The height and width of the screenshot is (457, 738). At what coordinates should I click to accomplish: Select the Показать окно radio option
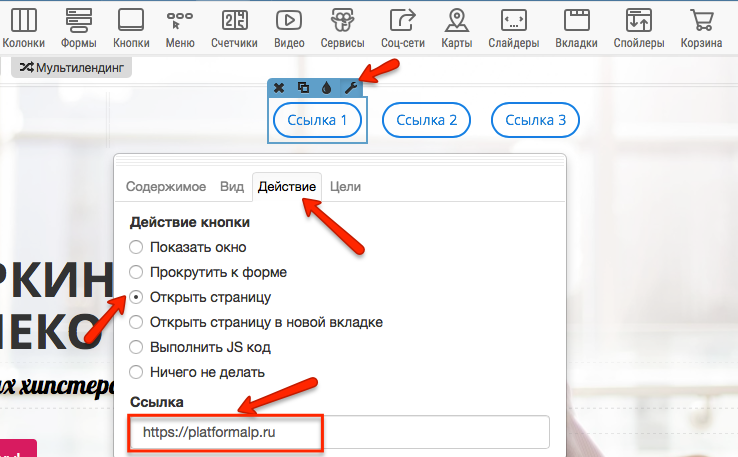[x=136, y=247]
